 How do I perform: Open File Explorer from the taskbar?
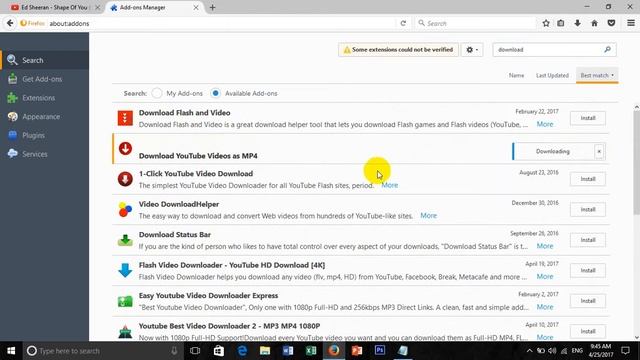pos(265,351)
